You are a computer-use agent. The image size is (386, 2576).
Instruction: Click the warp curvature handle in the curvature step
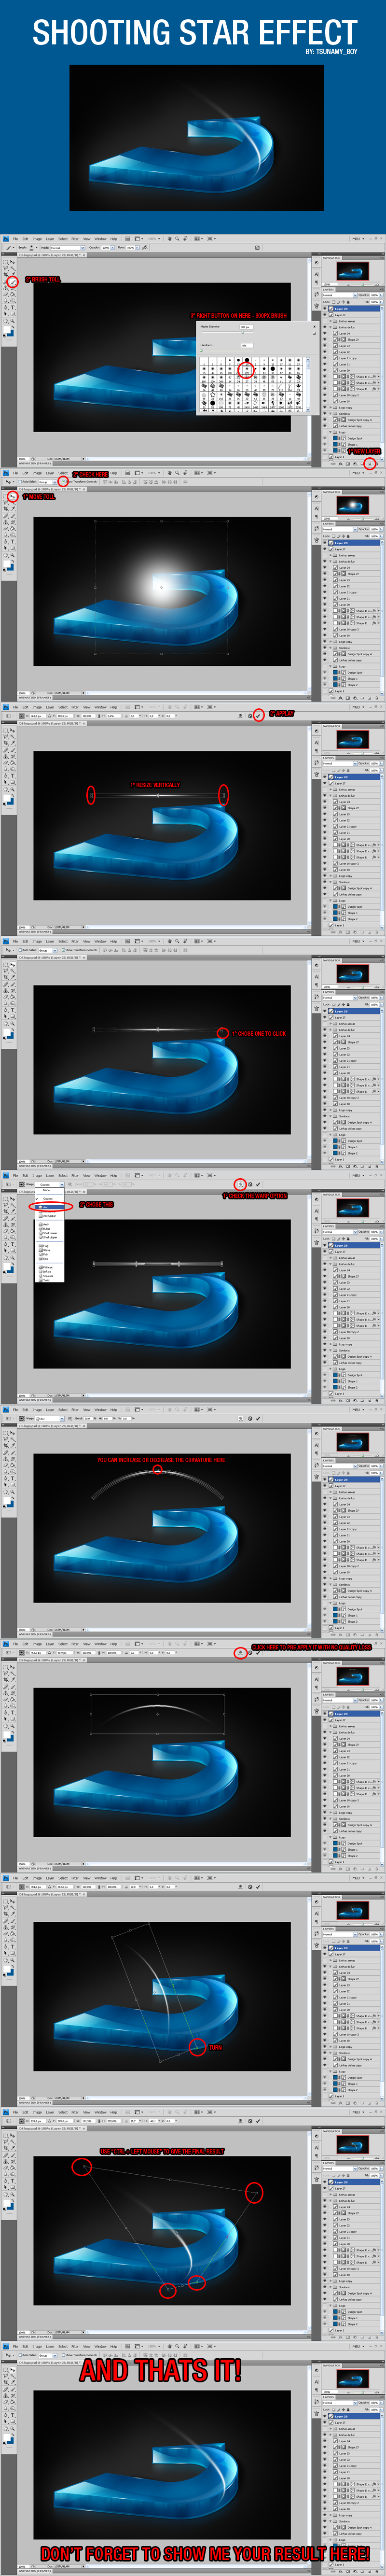(x=157, y=1470)
